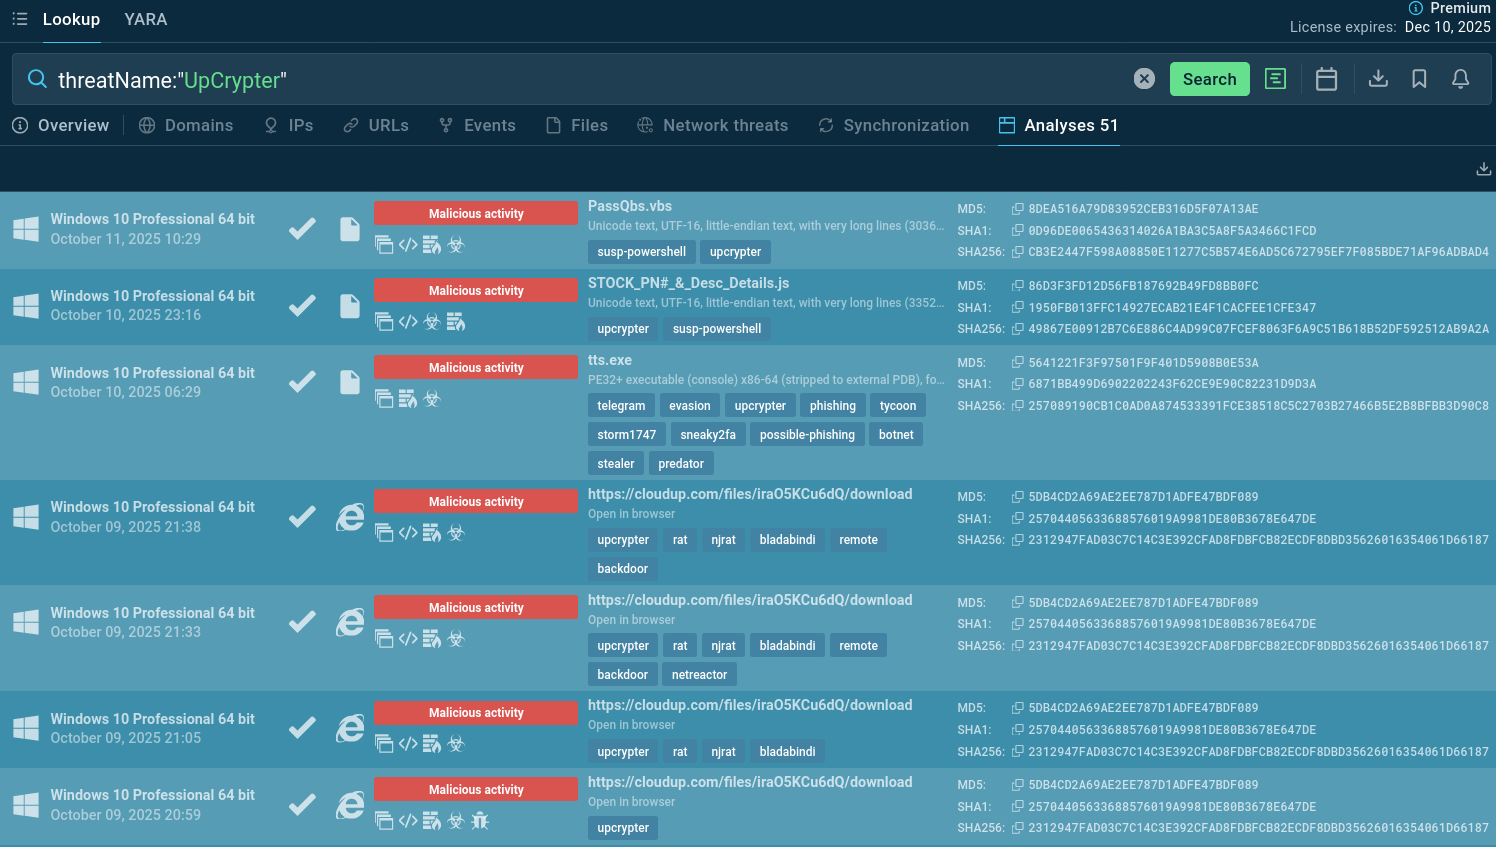The height and width of the screenshot is (847, 1496).
Task: Export analyses list with download icon
Action: point(1483,169)
